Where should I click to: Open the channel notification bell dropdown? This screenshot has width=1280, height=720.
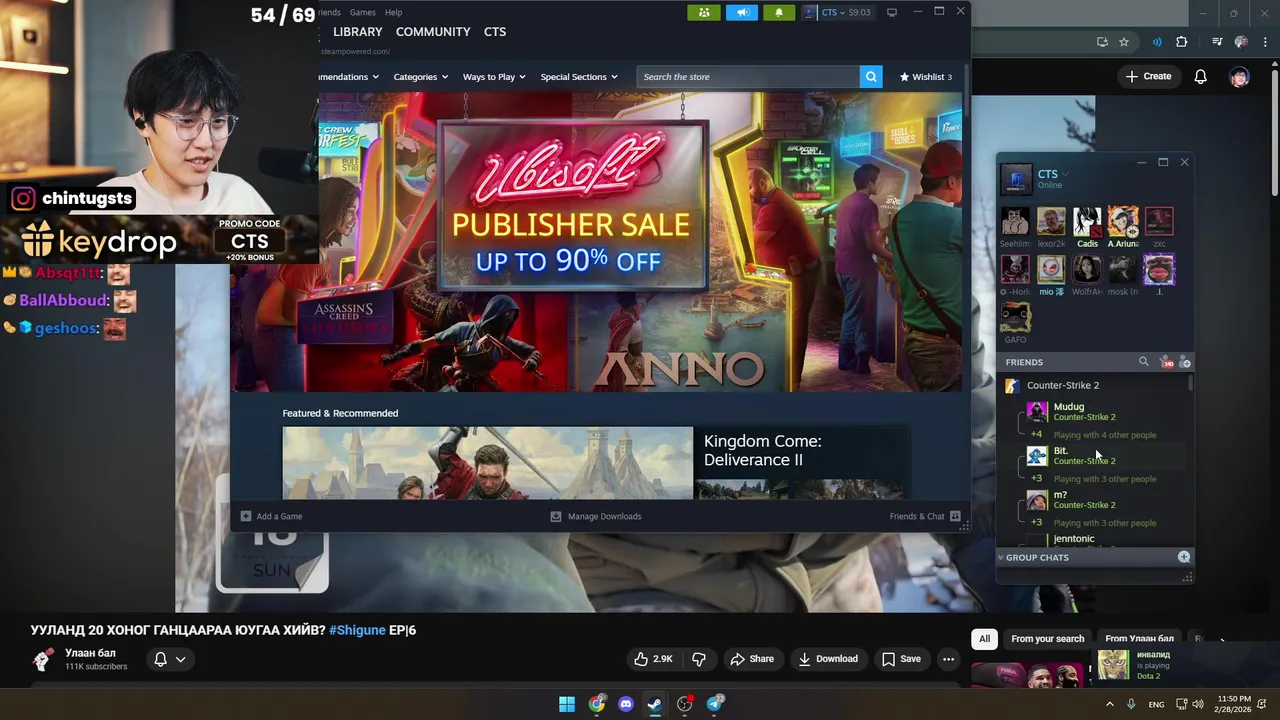pos(169,659)
